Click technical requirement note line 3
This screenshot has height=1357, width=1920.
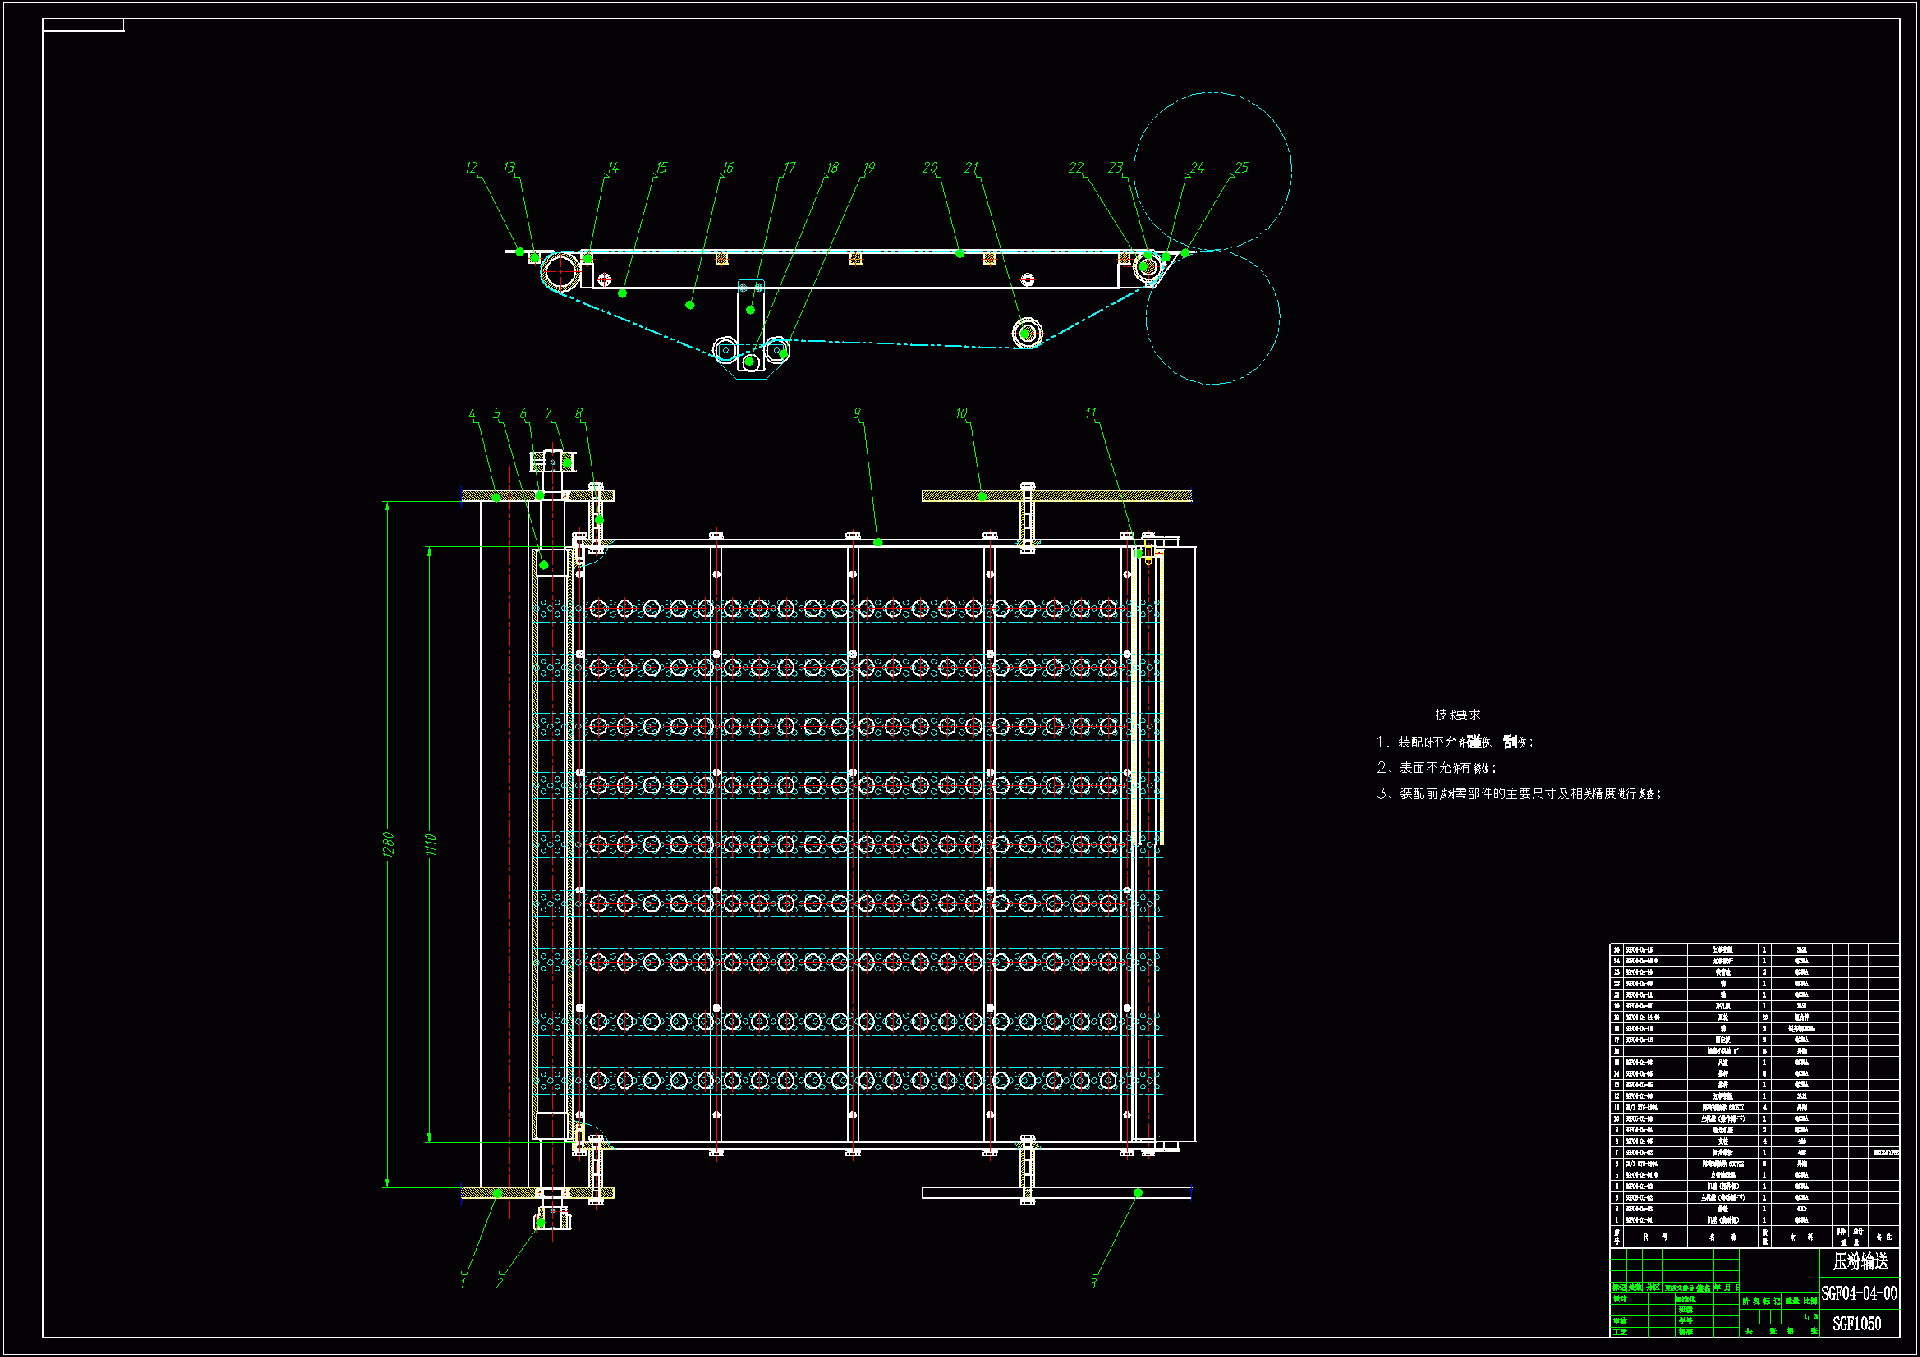pyautogui.click(x=1520, y=793)
